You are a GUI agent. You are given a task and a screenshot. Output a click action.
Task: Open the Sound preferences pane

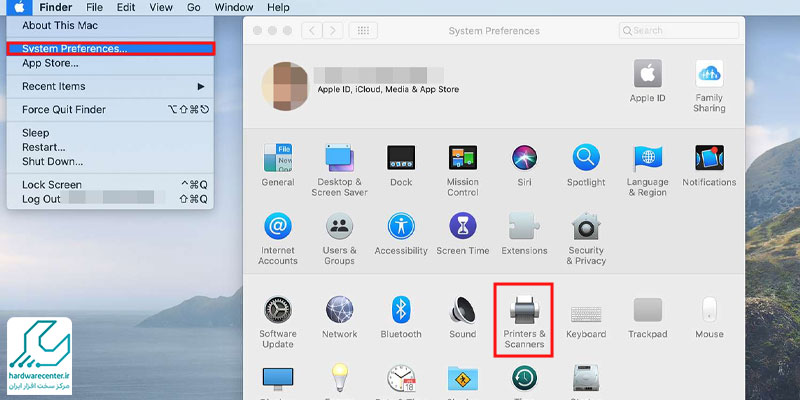pos(463,316)
